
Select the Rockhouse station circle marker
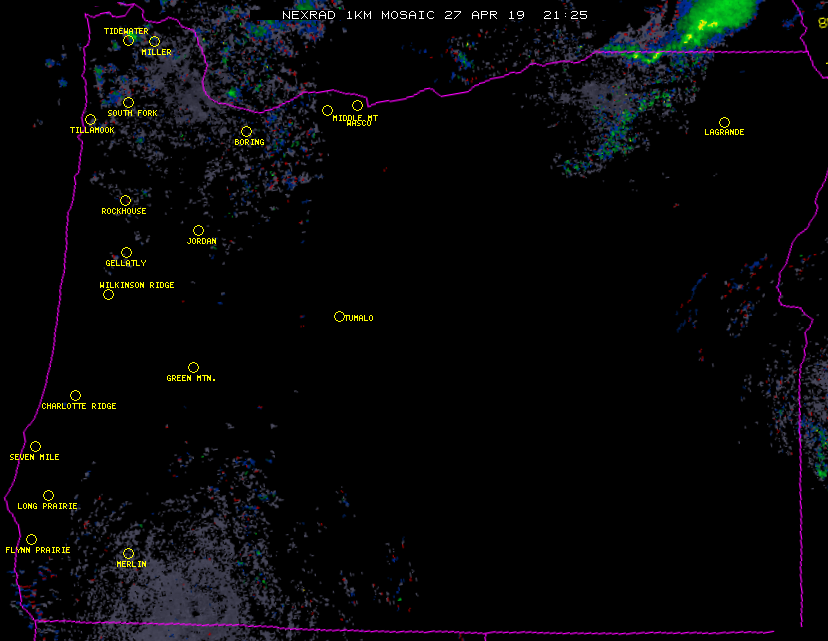(125, 201)
